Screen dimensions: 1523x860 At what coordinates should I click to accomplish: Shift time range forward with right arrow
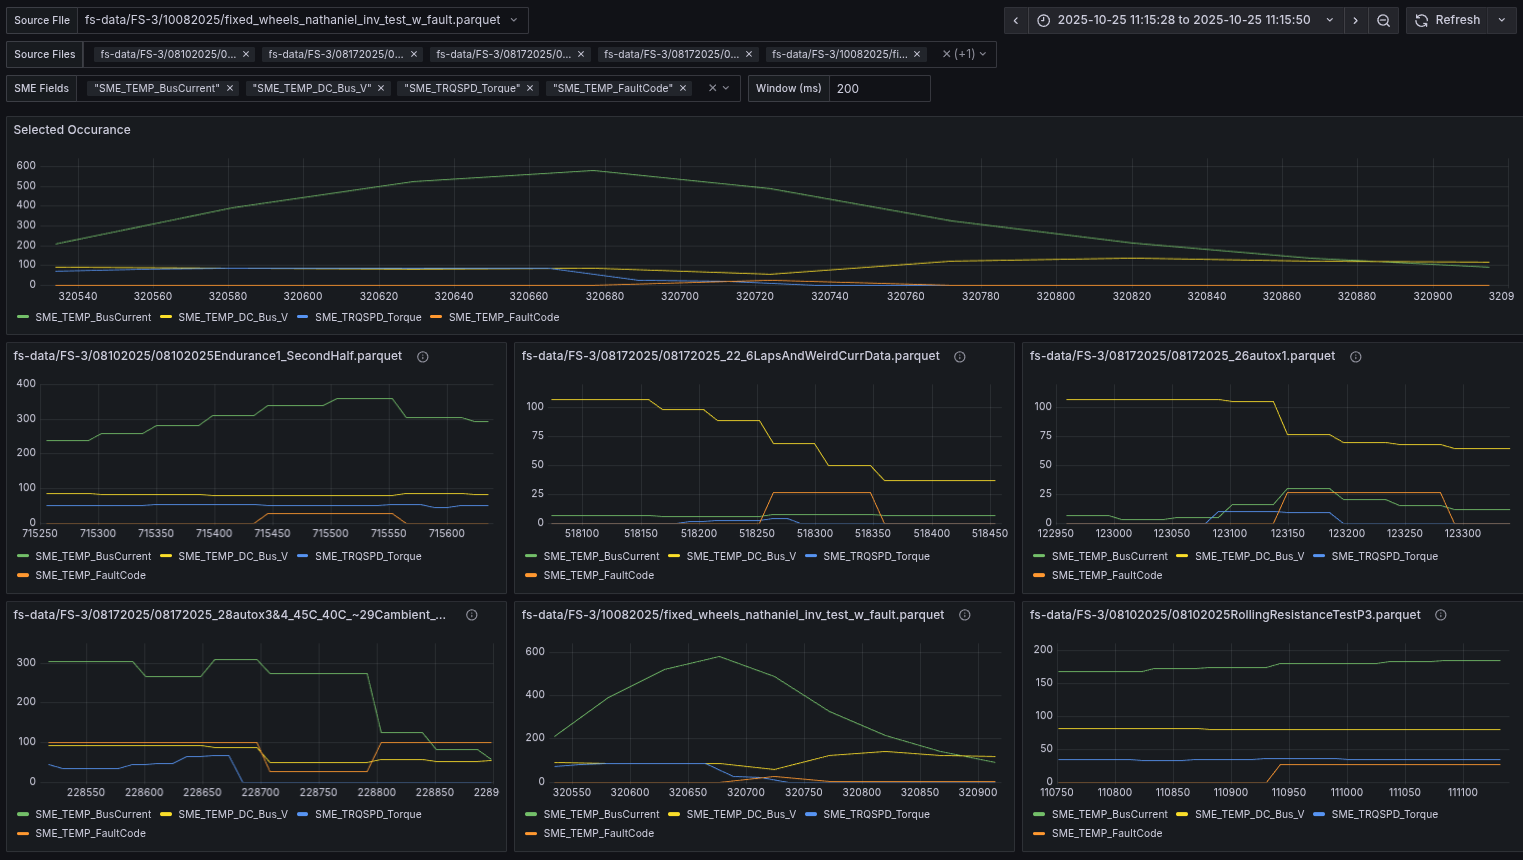(x=1355, y=20)
